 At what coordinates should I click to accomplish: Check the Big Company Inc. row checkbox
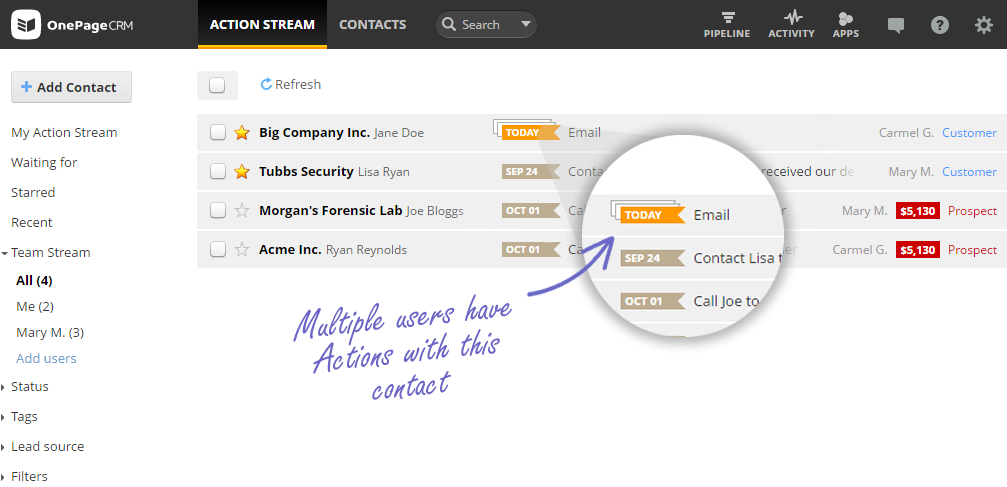pyautogui.click(x=218, y=133)
